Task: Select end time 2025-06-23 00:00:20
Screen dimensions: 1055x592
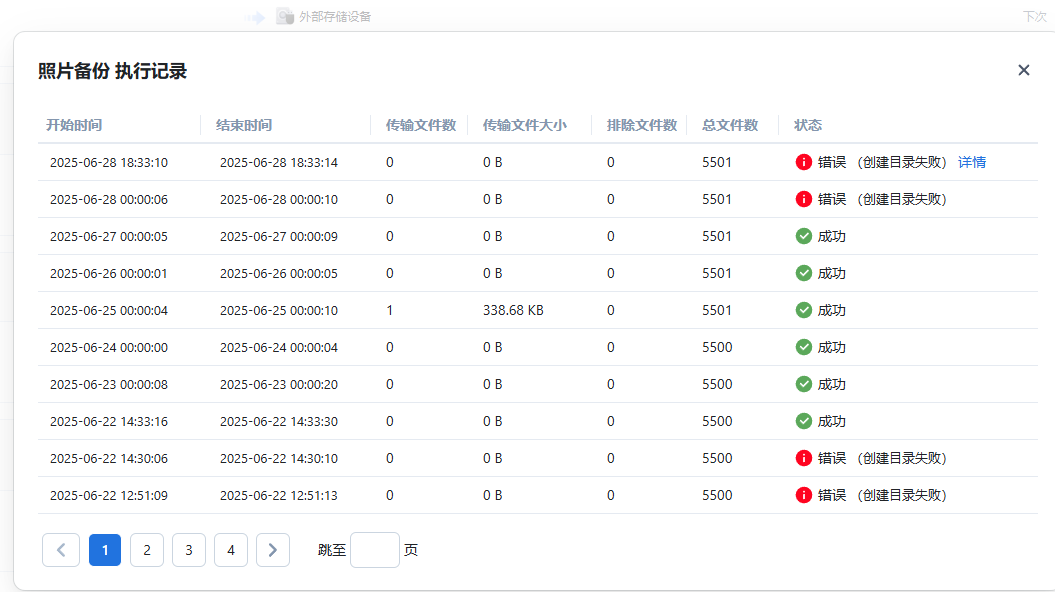Action: 279,384
